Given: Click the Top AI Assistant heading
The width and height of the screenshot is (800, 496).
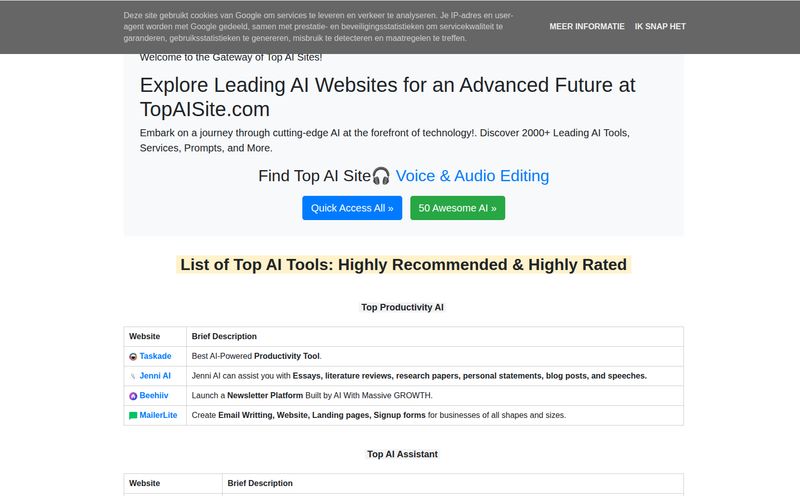Looking at the screenshot, I should point(403,454).
